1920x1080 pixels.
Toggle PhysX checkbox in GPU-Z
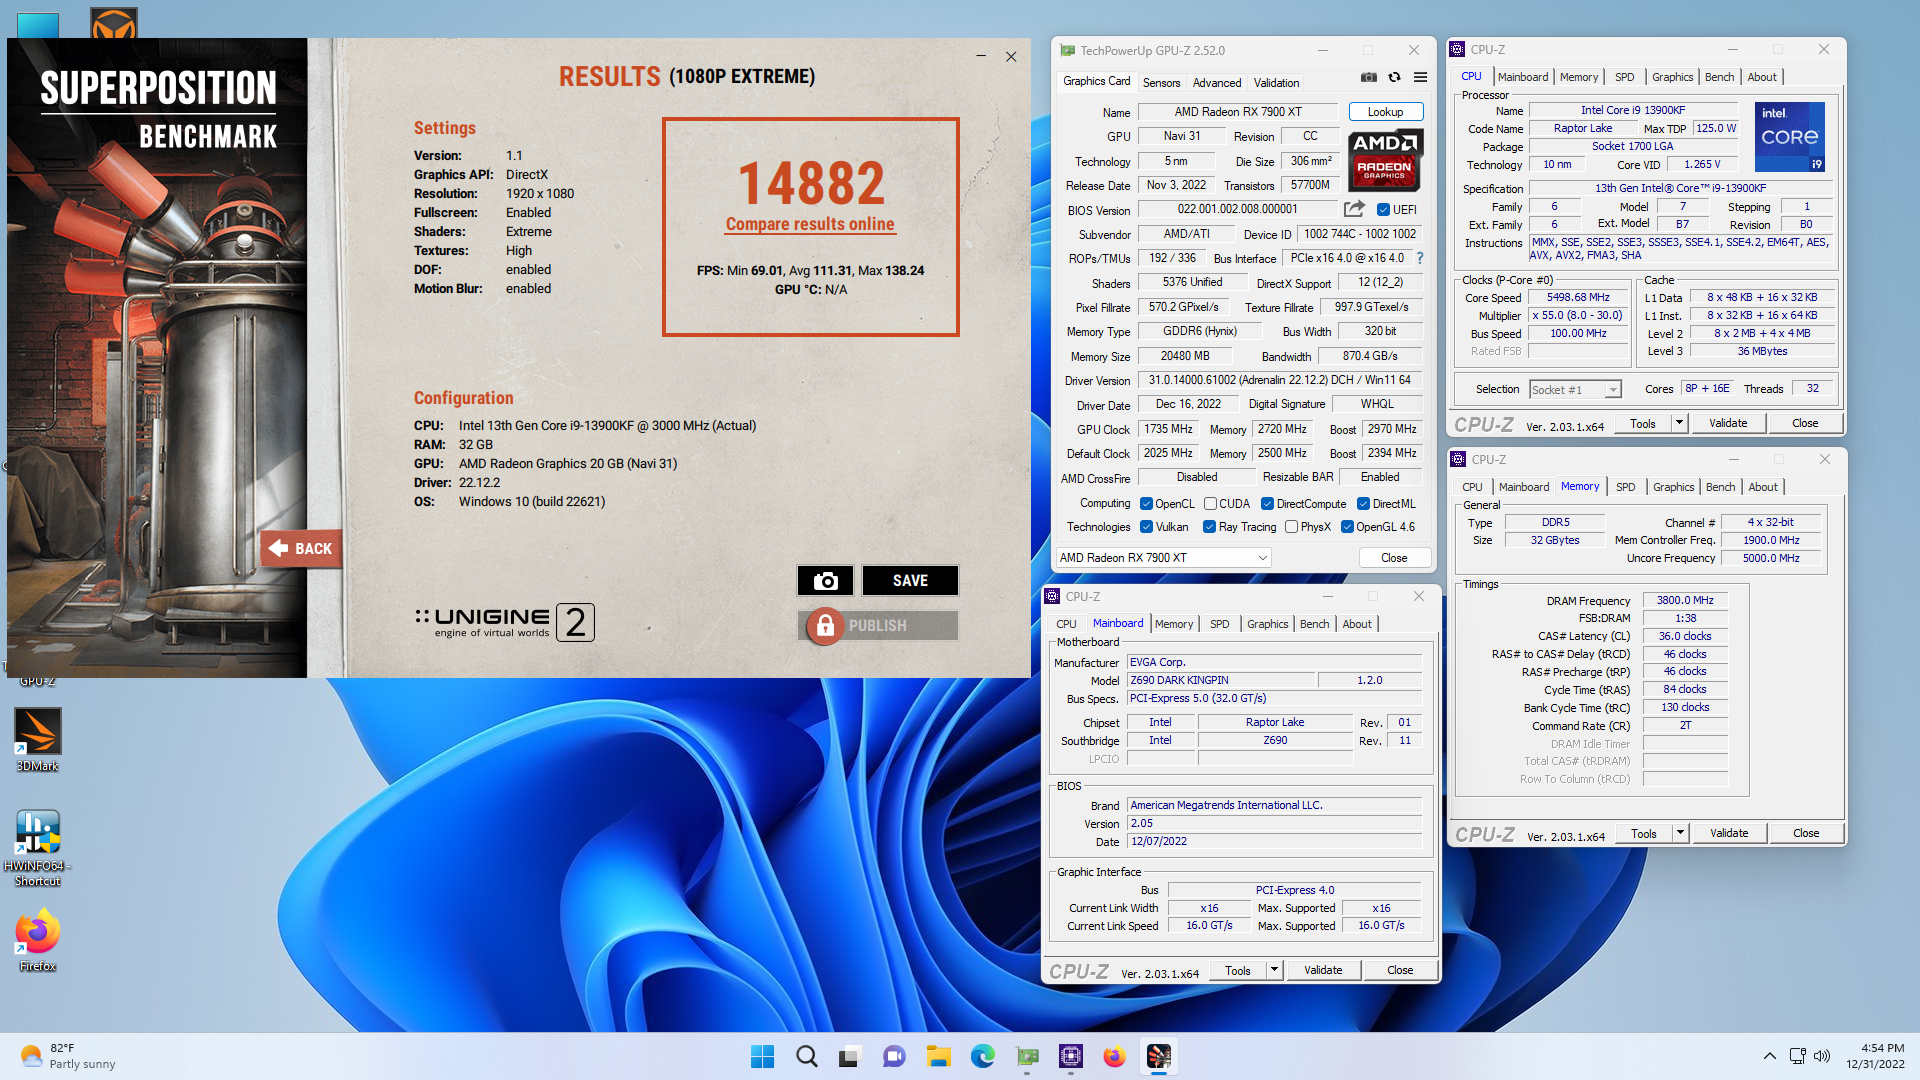point(1291,527)
